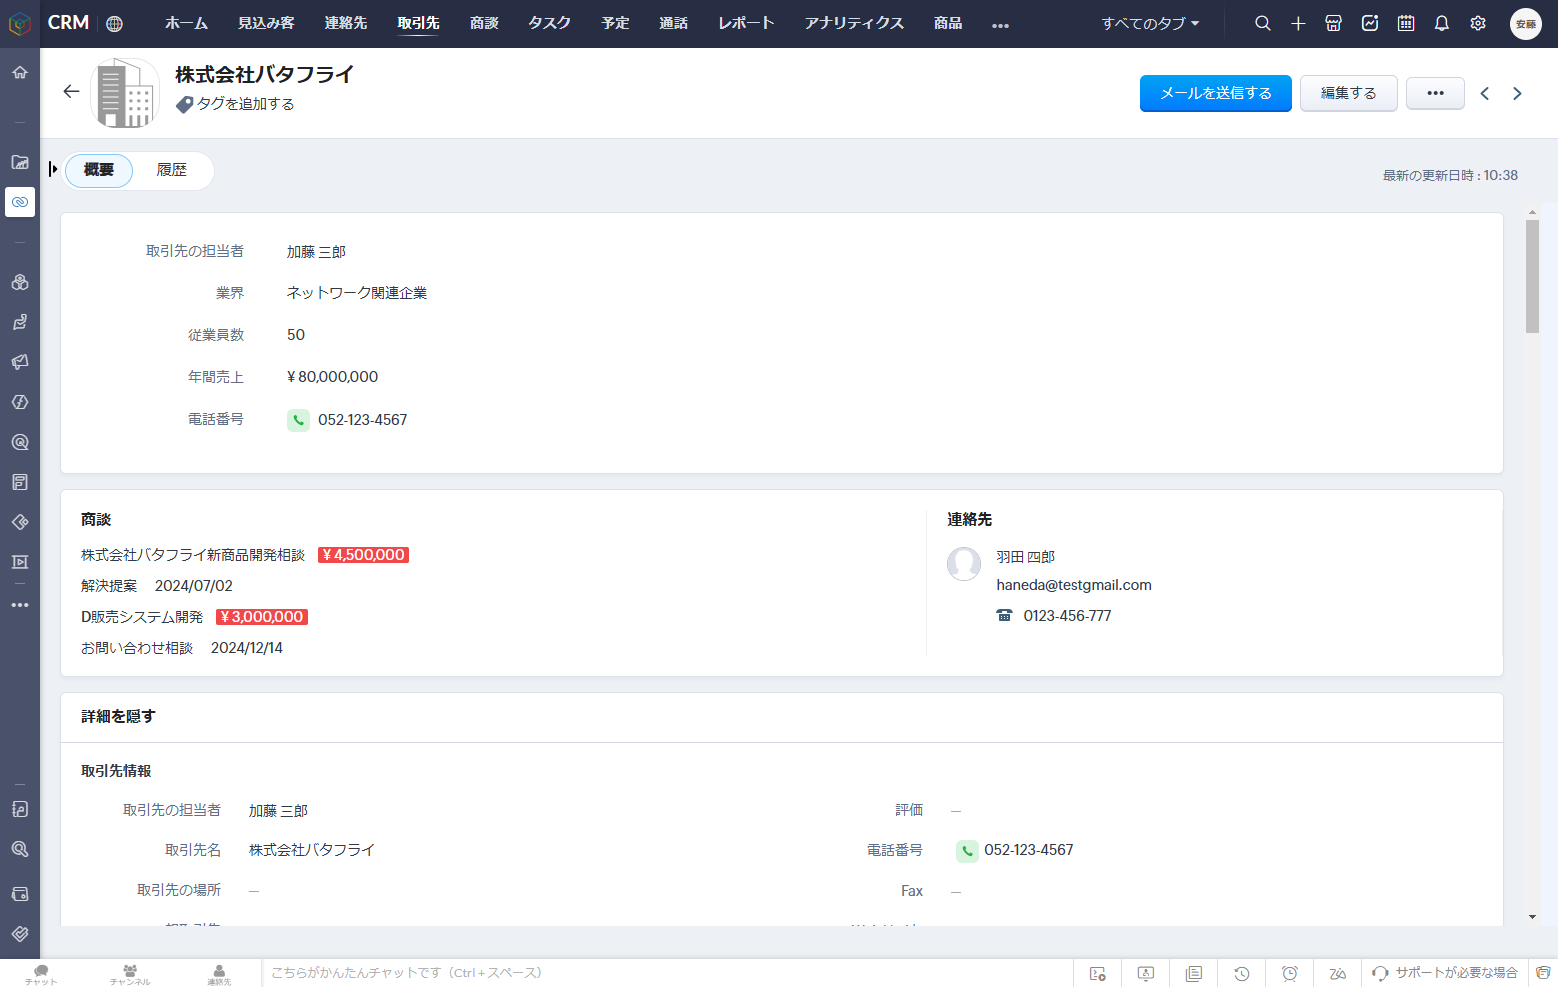This screenshot has height=987, width=1558.
Task: Go to previous record with left chevron
Action: click(1485, 93)
